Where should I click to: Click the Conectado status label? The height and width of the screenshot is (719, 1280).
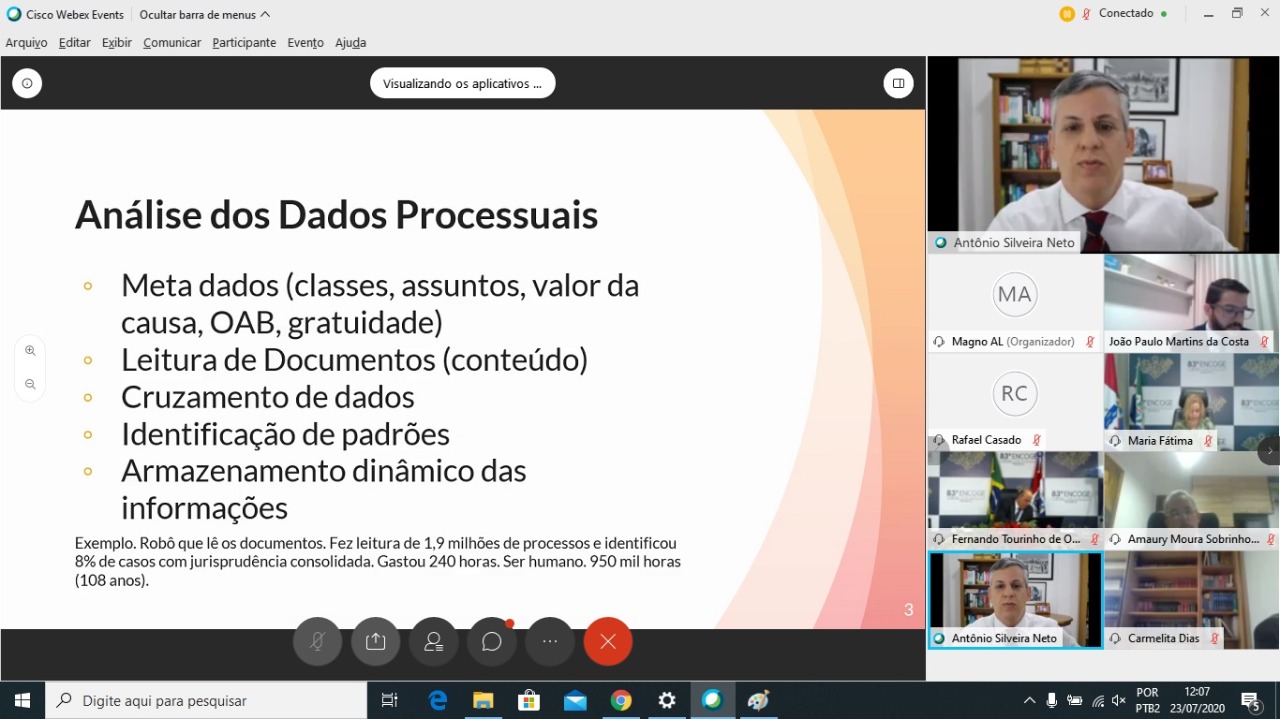tap(1126, 14)
